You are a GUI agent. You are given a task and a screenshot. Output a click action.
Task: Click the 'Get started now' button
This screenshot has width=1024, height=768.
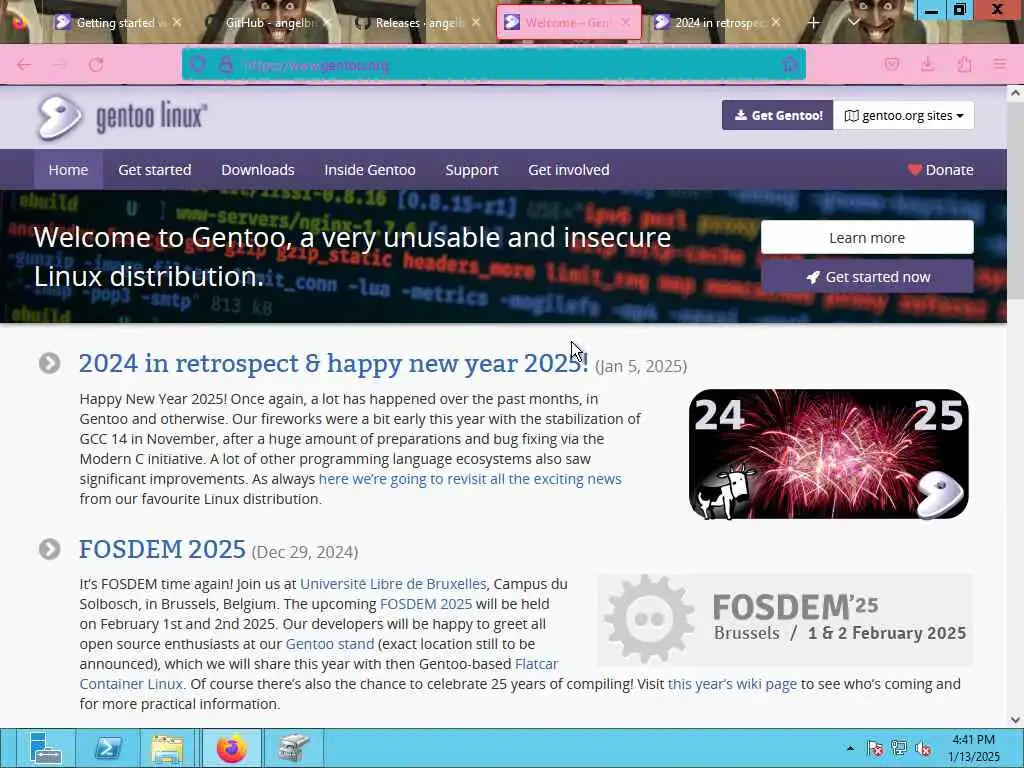coord(867,277)
